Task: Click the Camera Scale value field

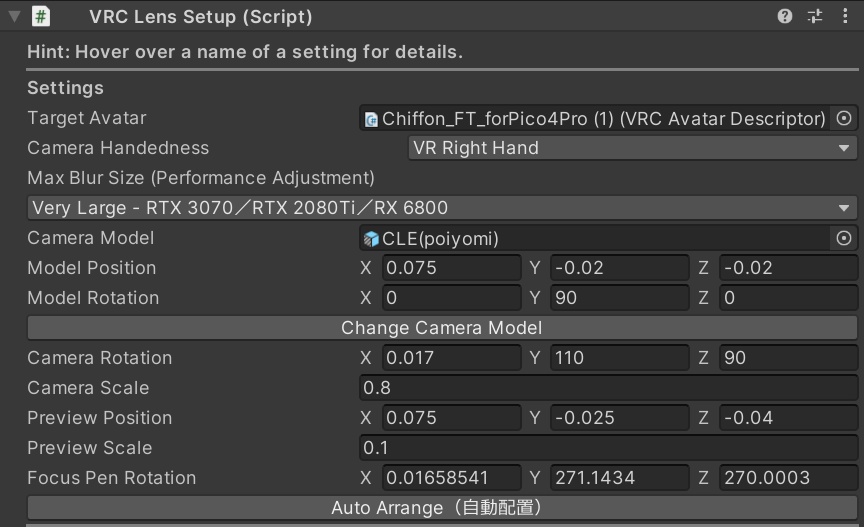Action: [608, 388]
